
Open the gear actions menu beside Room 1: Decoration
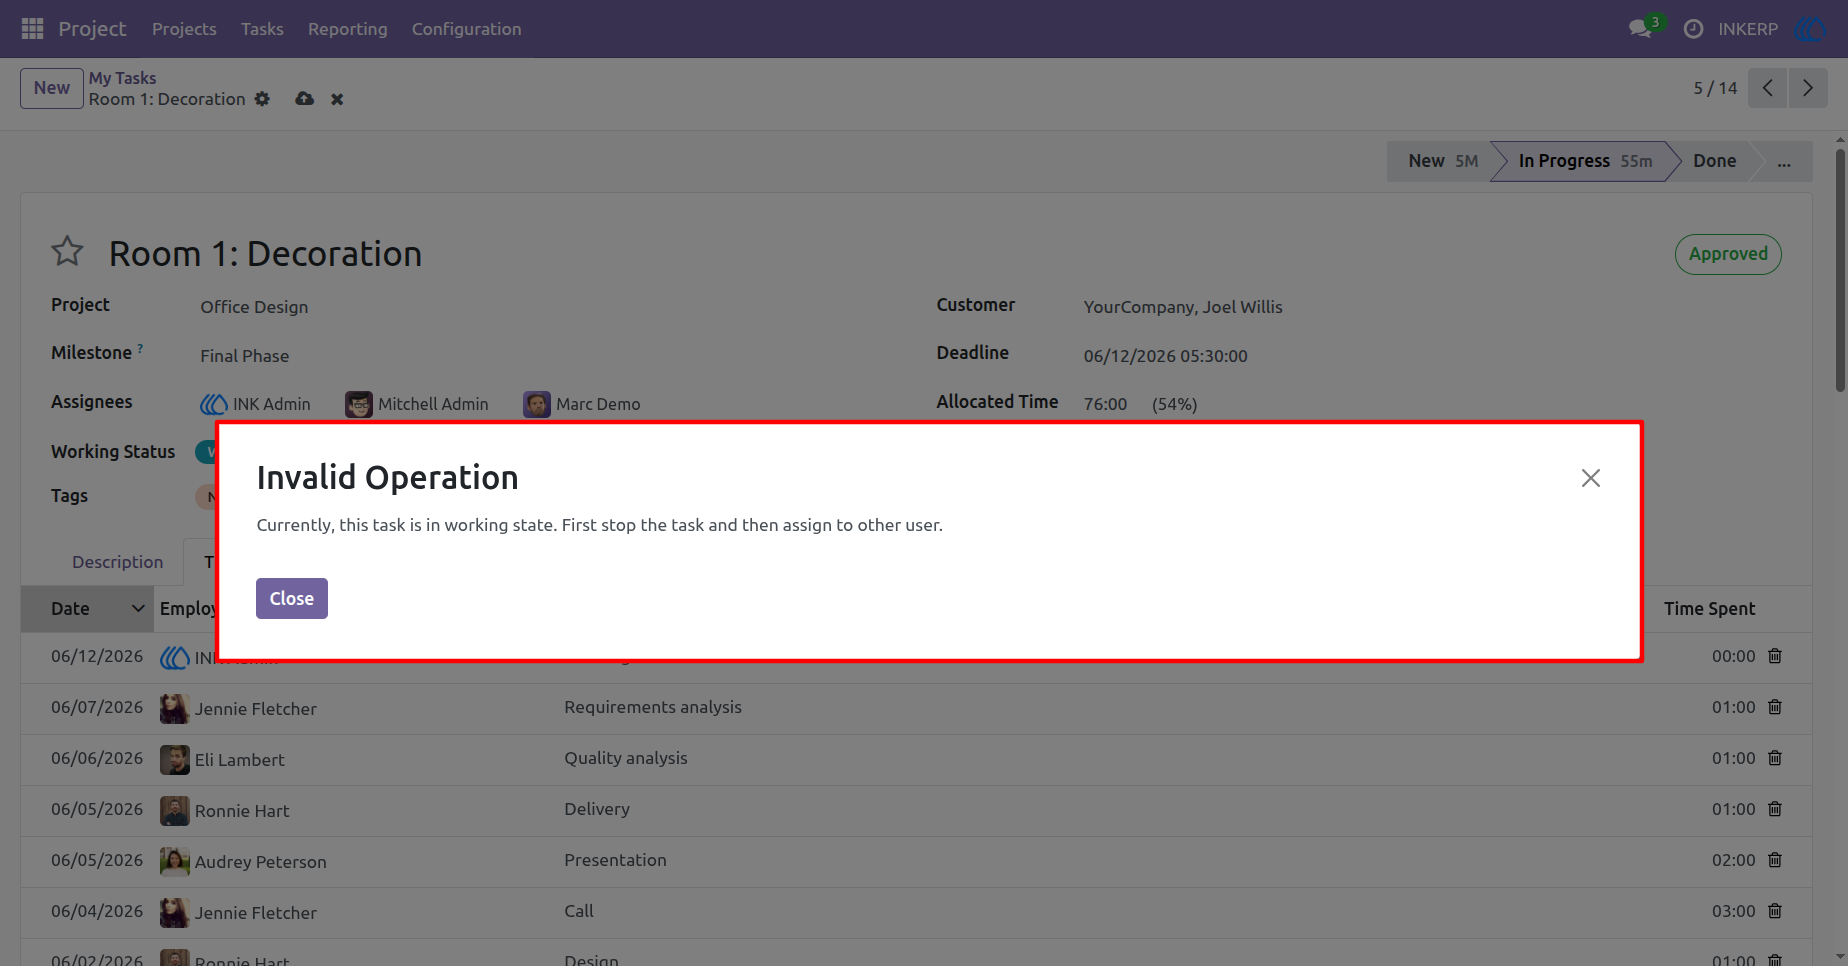click(262, 99)
